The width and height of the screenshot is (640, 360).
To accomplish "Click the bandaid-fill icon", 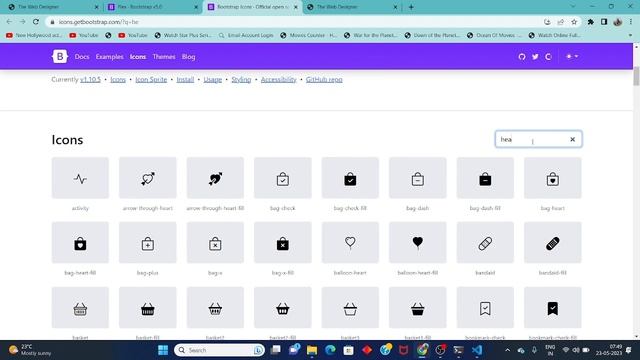I will [553, 243].
